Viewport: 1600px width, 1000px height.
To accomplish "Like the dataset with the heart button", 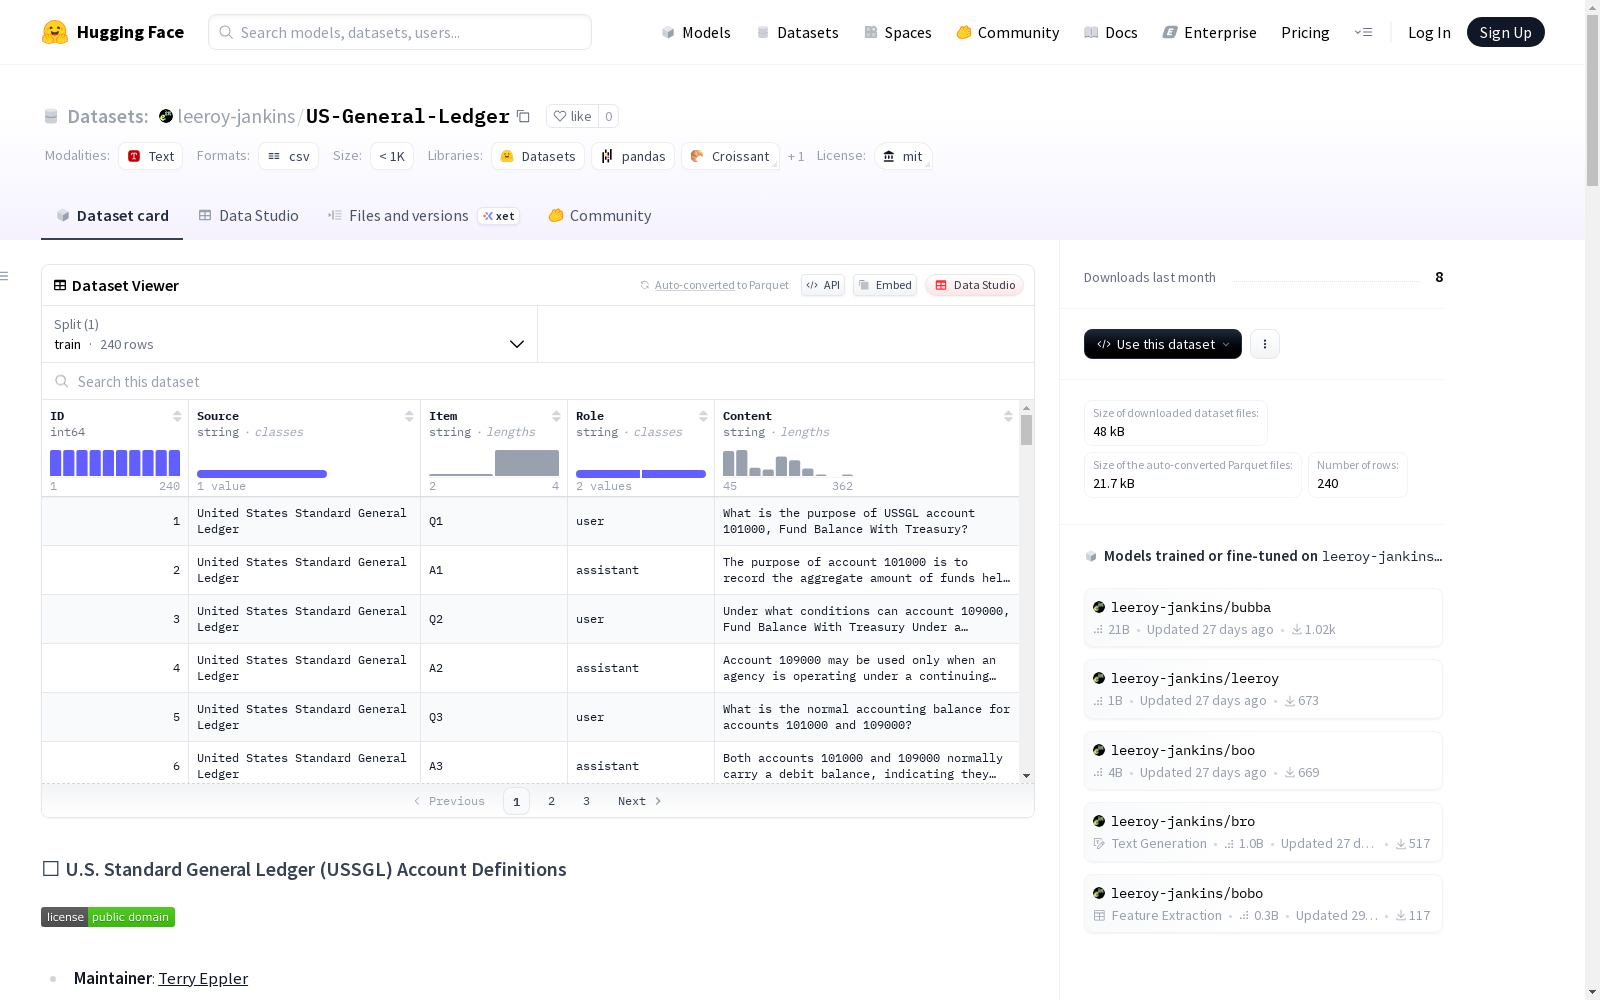I will click(x=572, y=116).
